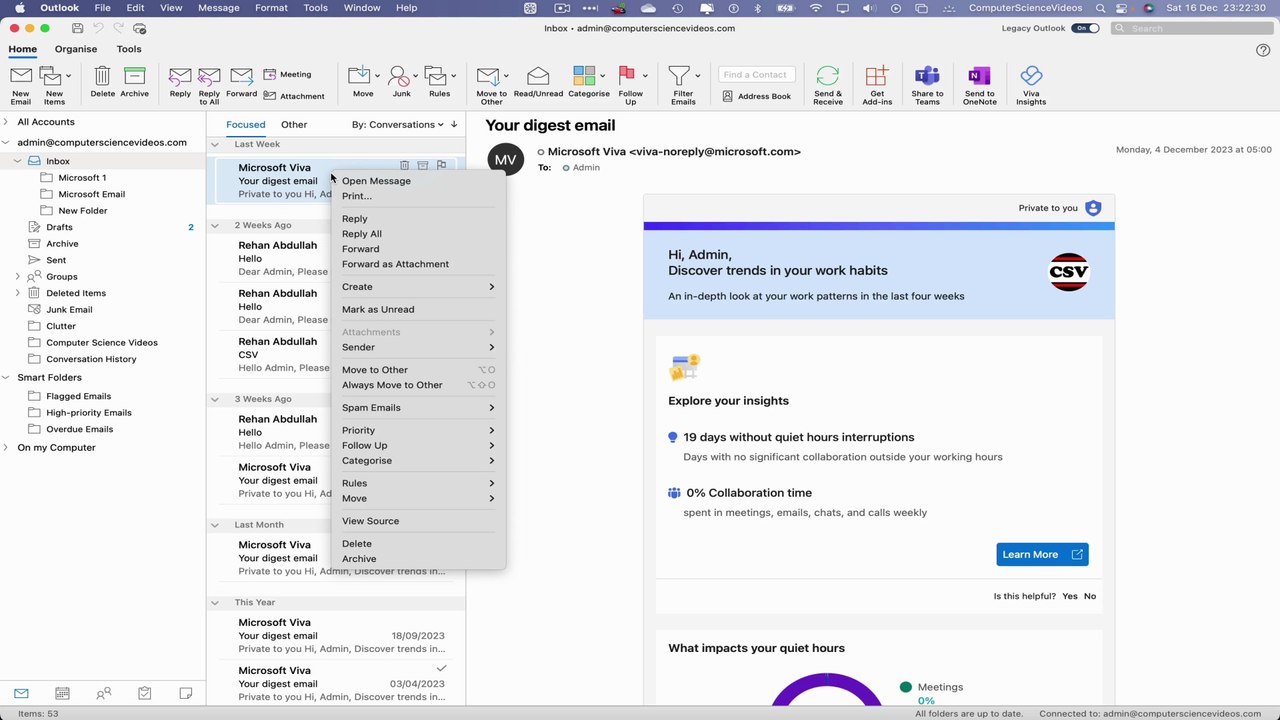The height and width of the screenshot is (720, 1280).
Task: Switch to Calendar view in bottom navigation
Action: (x=62, y=693)
